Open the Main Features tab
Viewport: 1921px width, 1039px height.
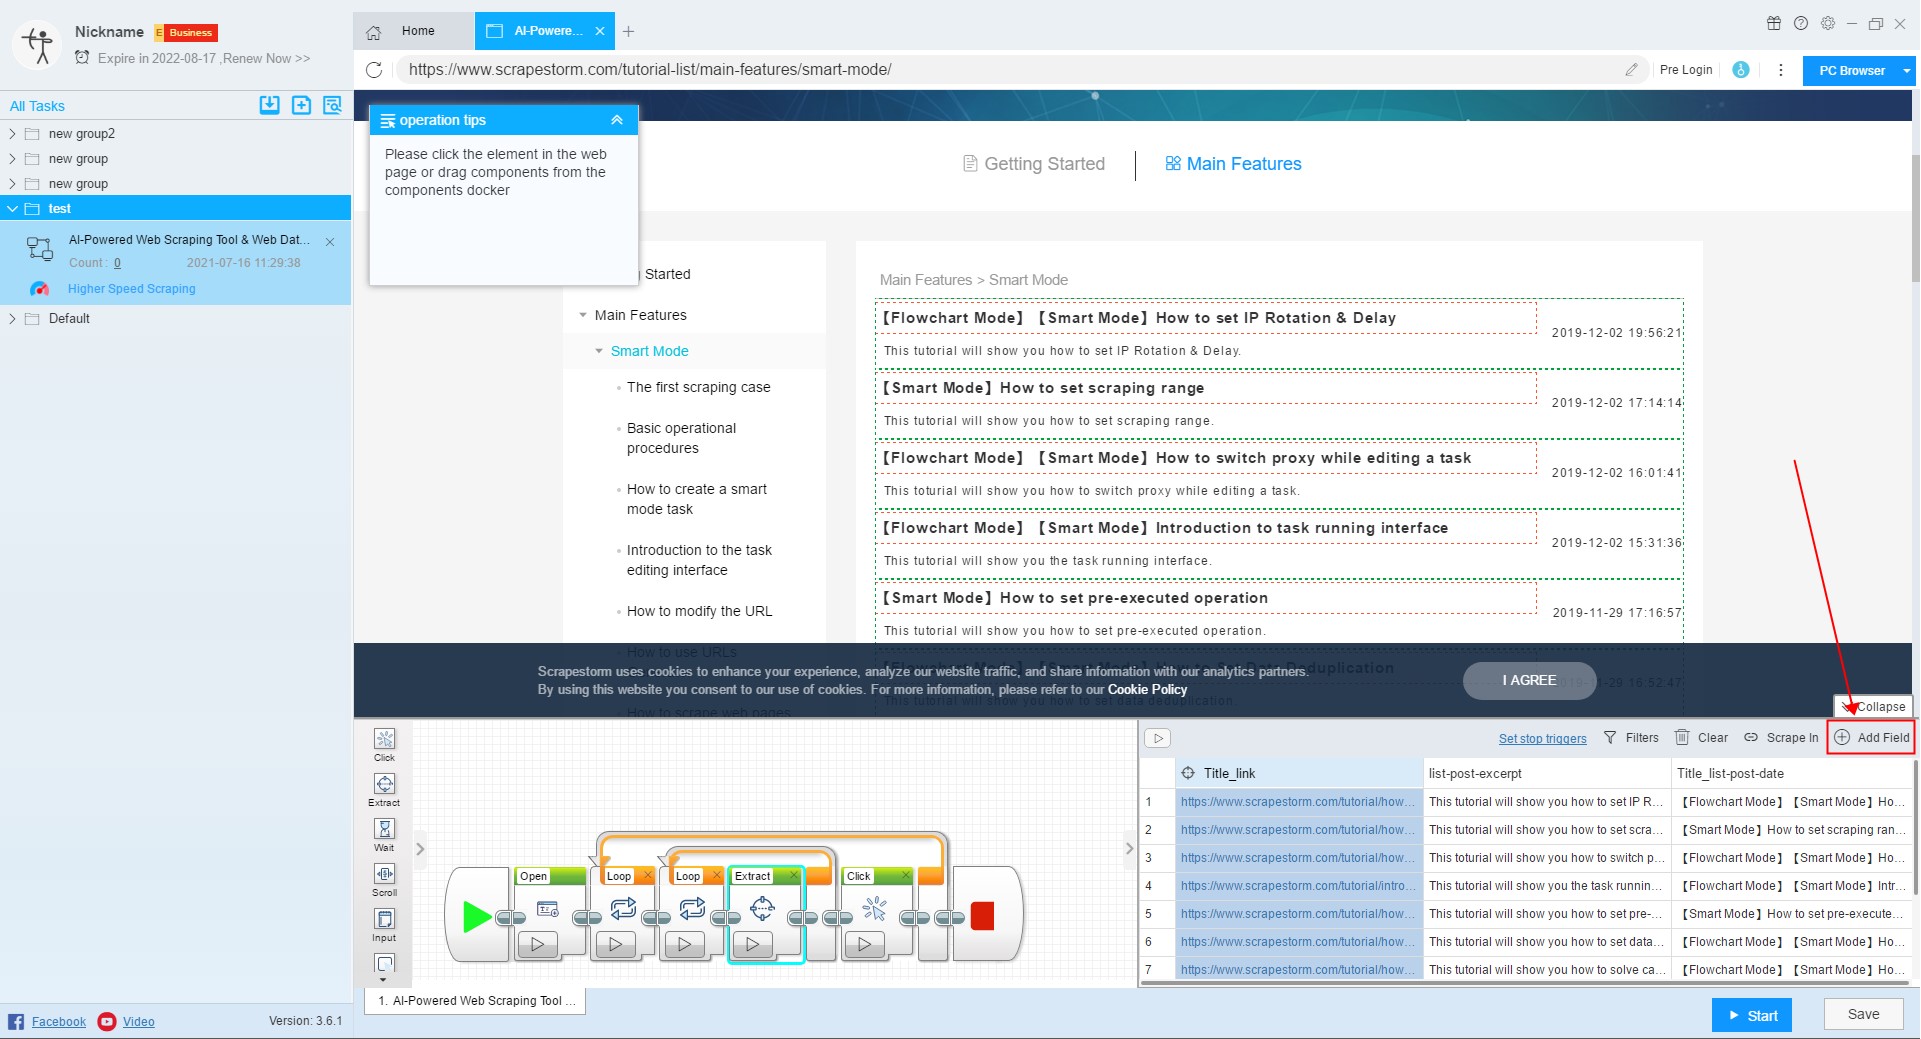(1233, 164)
